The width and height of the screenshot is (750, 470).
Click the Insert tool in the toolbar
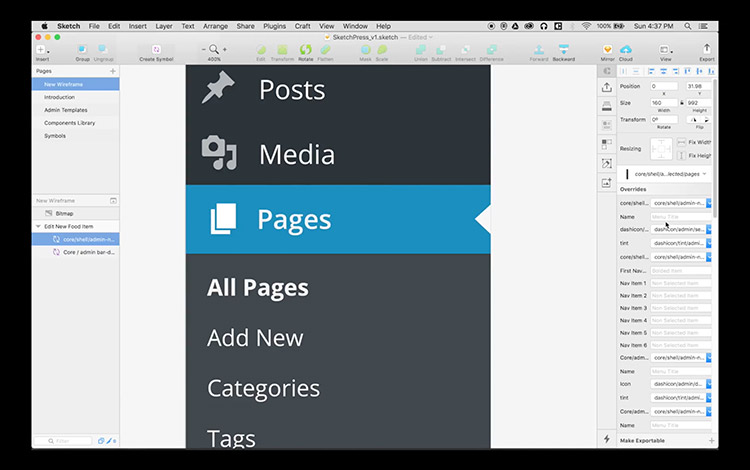[42, 50]
